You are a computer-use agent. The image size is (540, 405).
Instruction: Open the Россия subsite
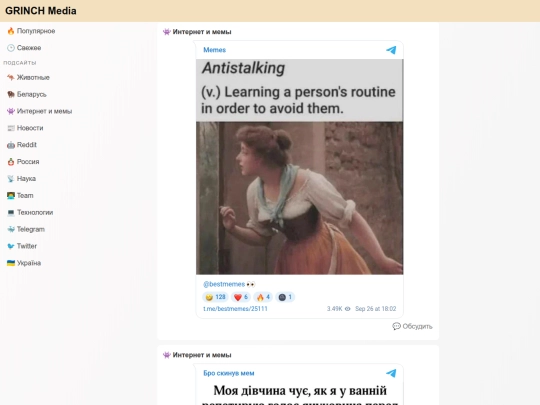coord(28,162)
